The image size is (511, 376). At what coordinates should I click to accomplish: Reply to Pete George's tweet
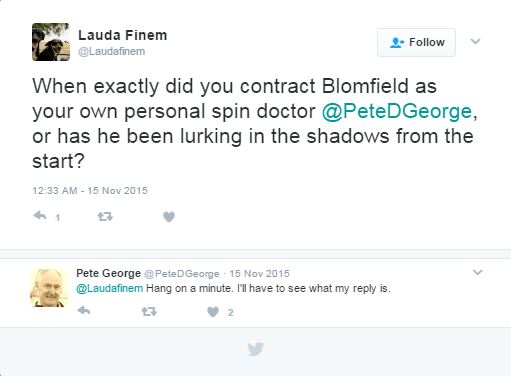(84, 311)
